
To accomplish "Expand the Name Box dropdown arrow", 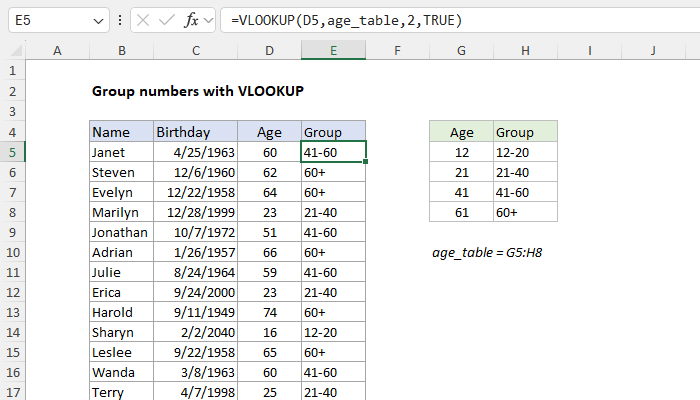I will pyautogui.click(x=98, y=21).
